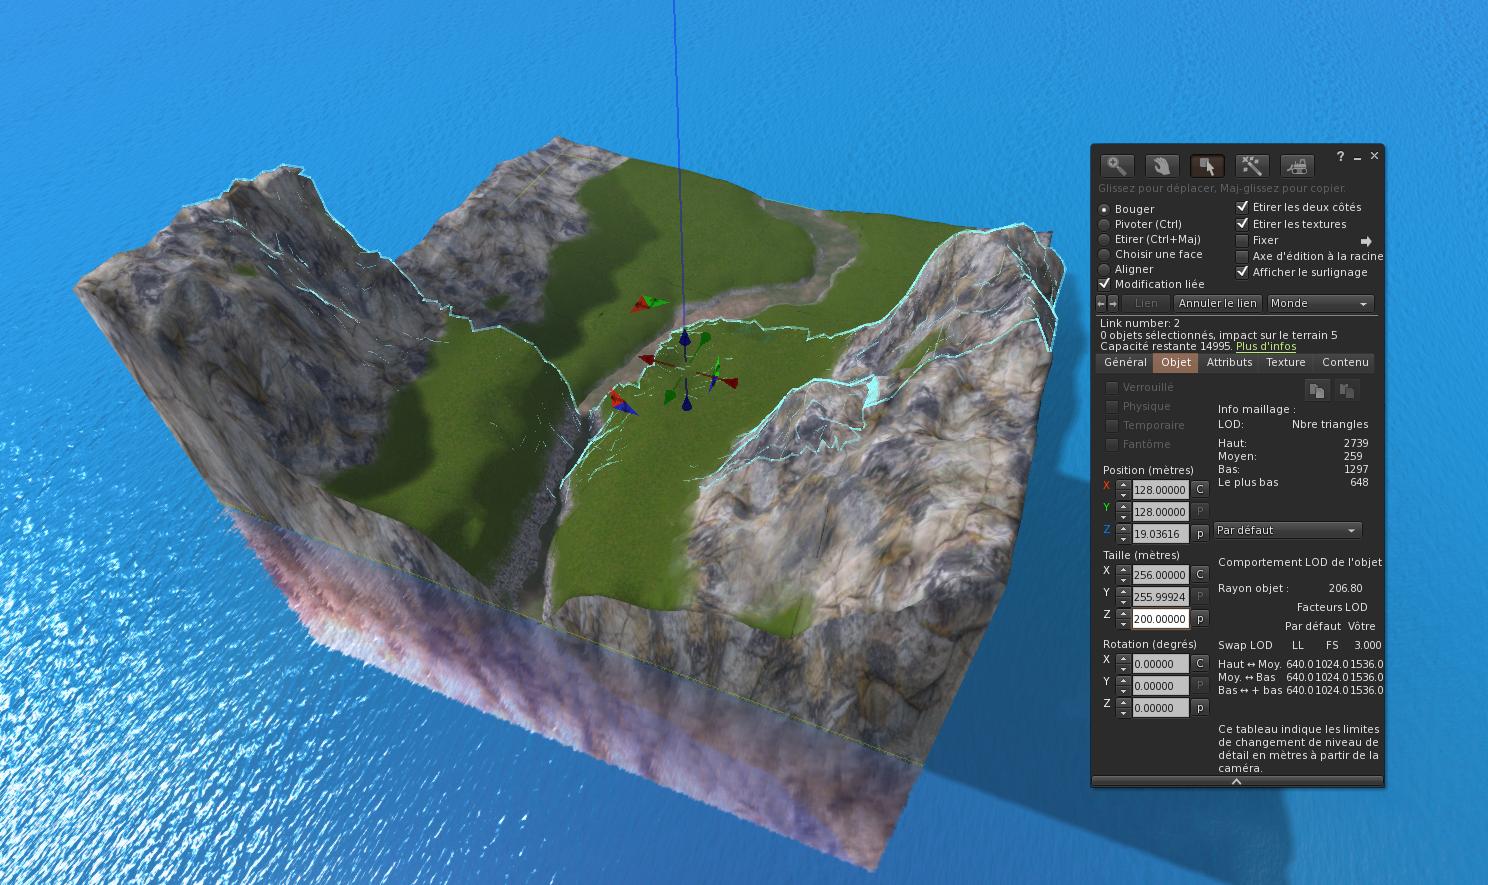Open the Monde coordinate system dropdown
This screenshot has height=885, width=1488.
[1320, 303]
